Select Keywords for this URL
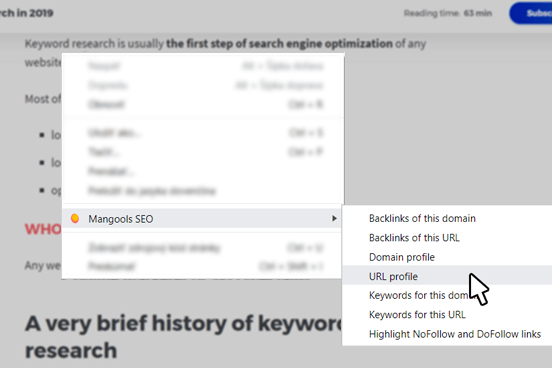 point(417,314)
